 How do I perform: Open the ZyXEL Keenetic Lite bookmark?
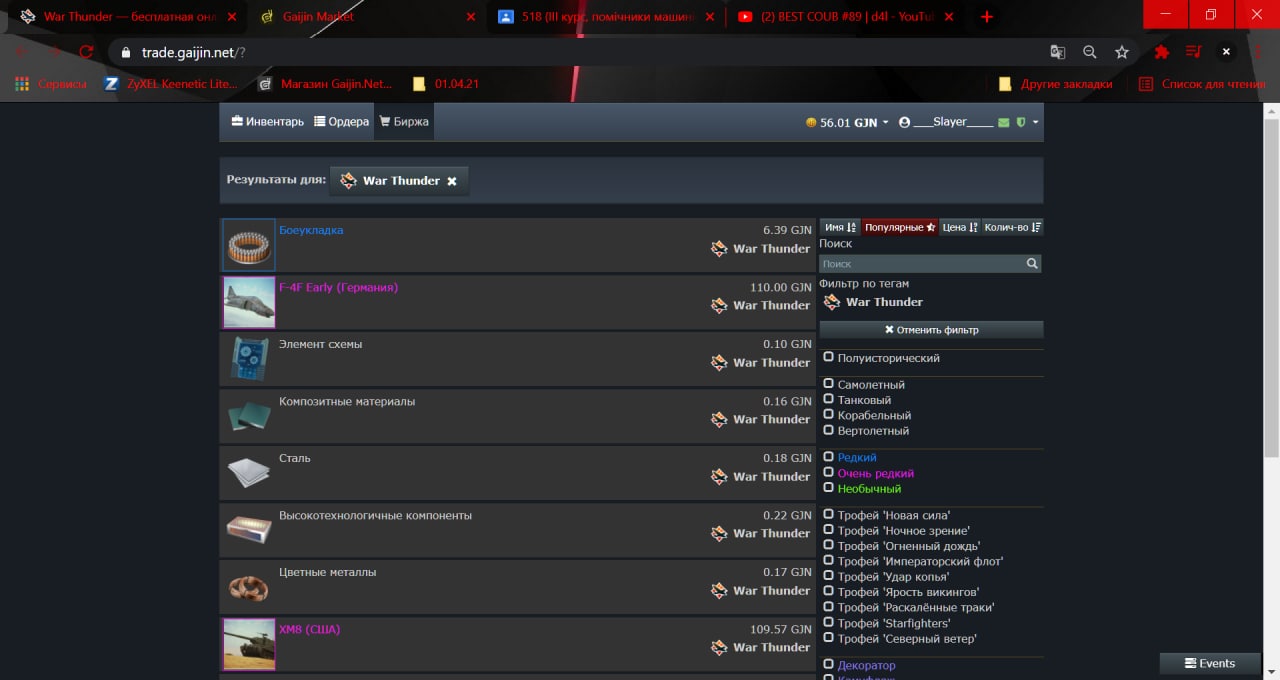pyautogui.click(x=171, y=84)
